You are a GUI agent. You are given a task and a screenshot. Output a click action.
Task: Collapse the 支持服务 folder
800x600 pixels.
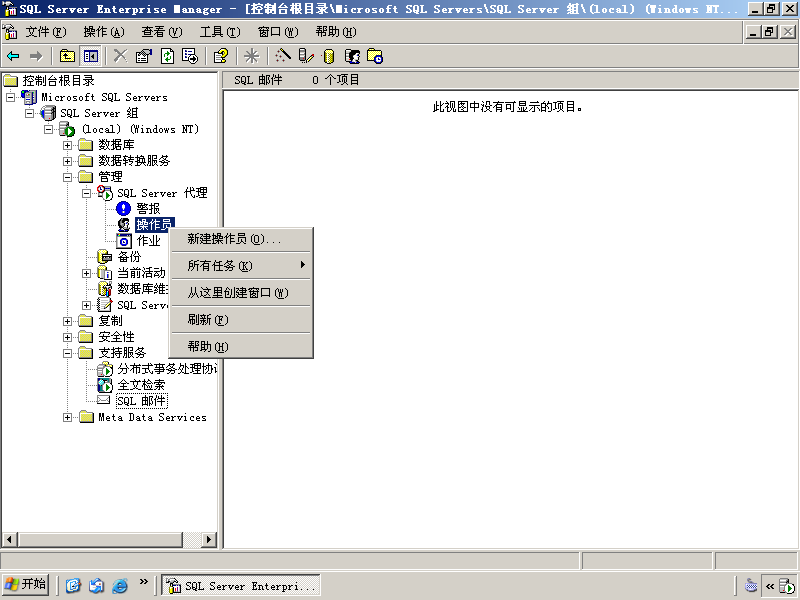[x=67, y=353]
